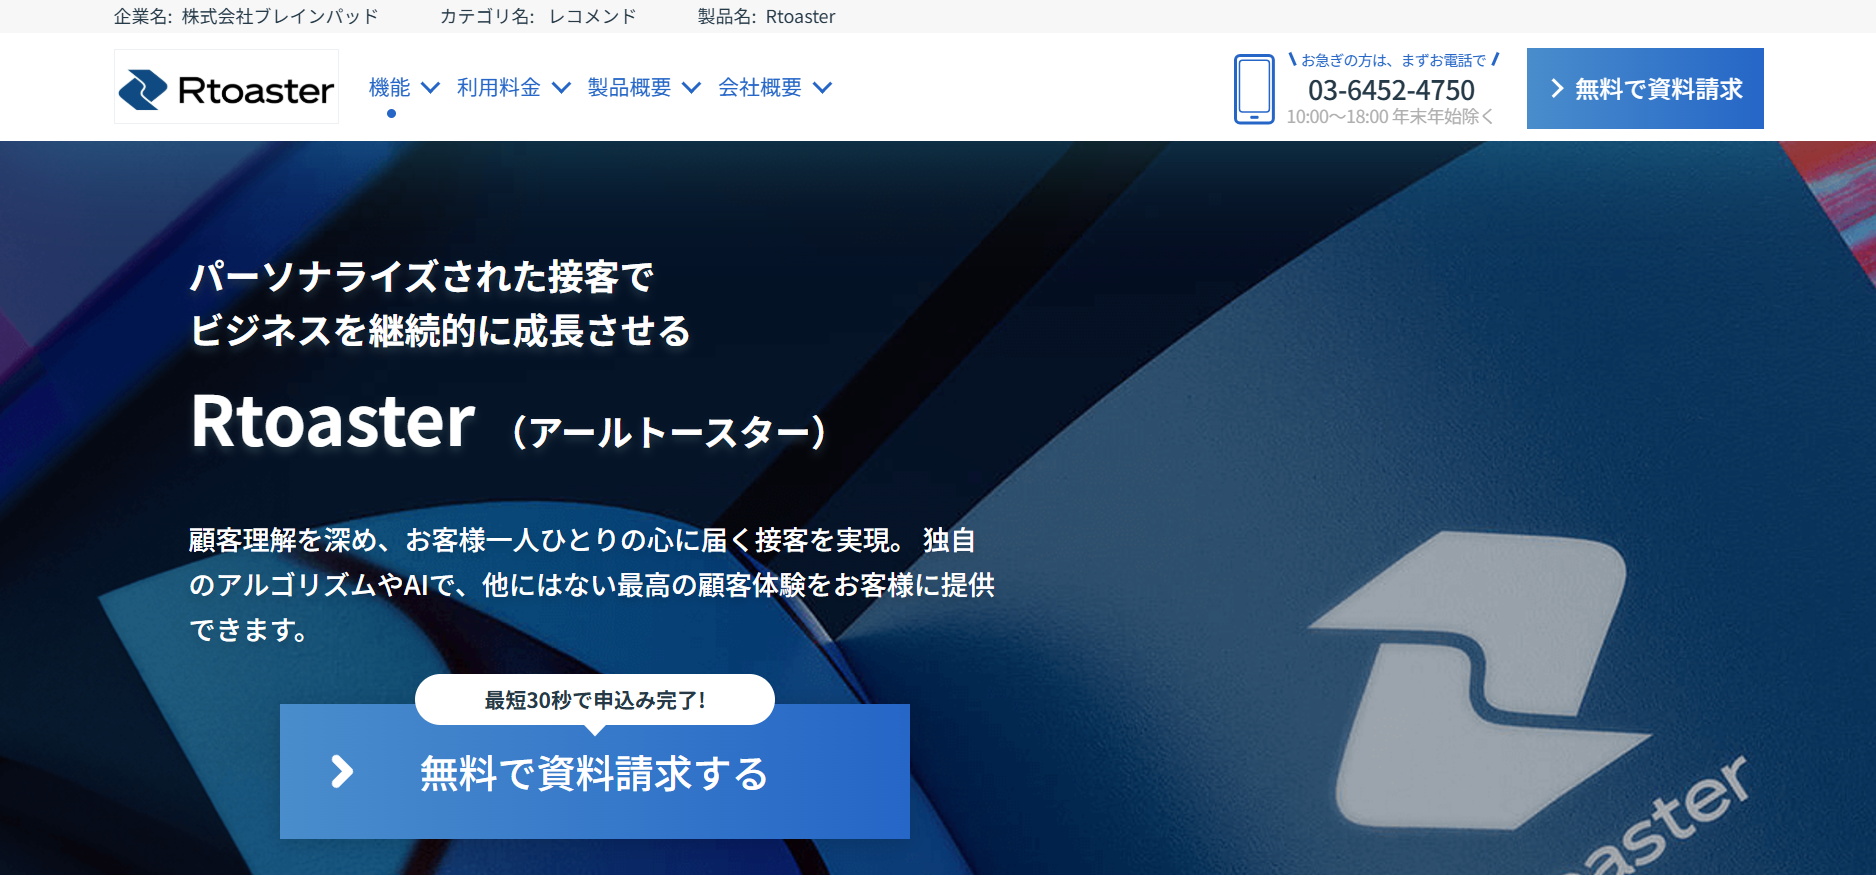
Task: Expand the 製品概要 dropdown chevron
Action: coord(691,88)
